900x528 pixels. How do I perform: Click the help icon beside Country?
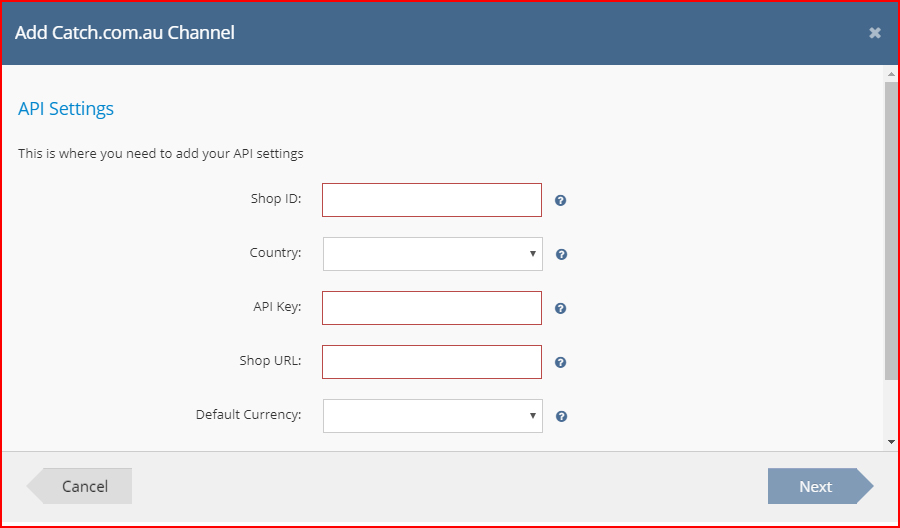pos(562,254)
